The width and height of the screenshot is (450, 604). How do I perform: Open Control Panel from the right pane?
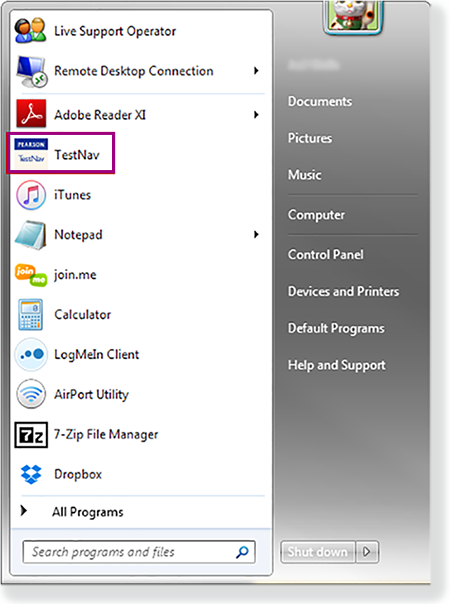click(x=326, y=254)
